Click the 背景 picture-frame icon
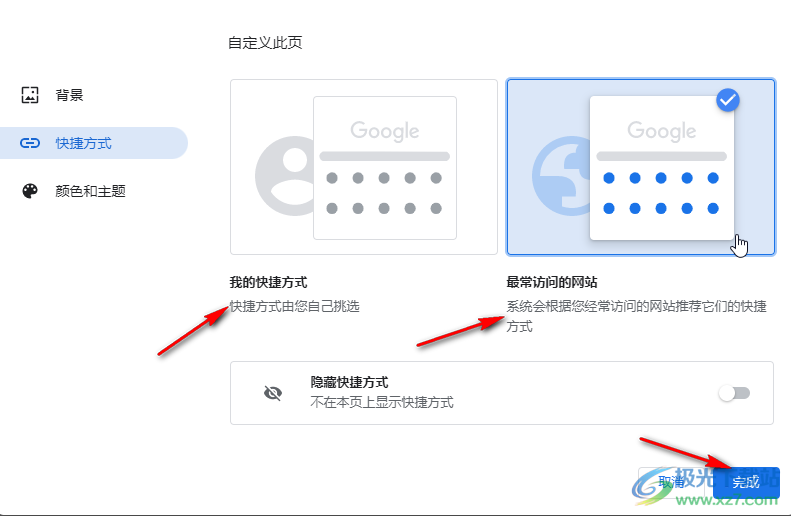 pos(30,95)
